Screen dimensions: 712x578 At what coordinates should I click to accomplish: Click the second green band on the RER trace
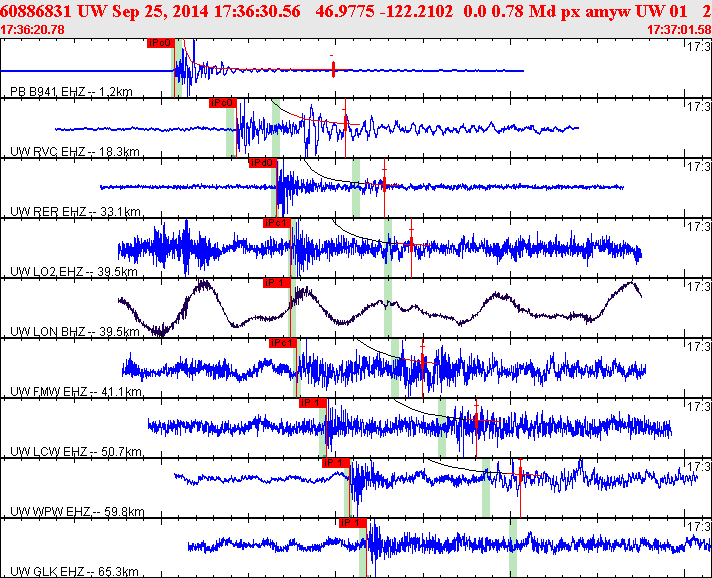pos(356,188)
